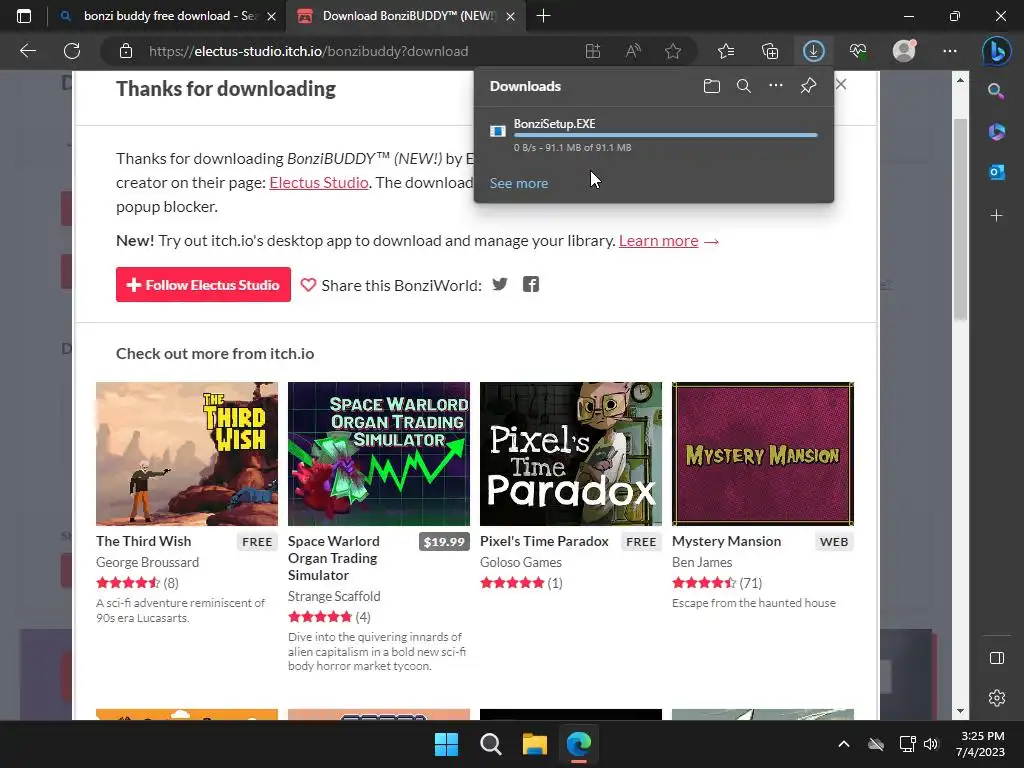The width and height of the screenshot is (1024, 768).
Task: Open Collections icon in toolbar
Action: click(x=770, y=51)
